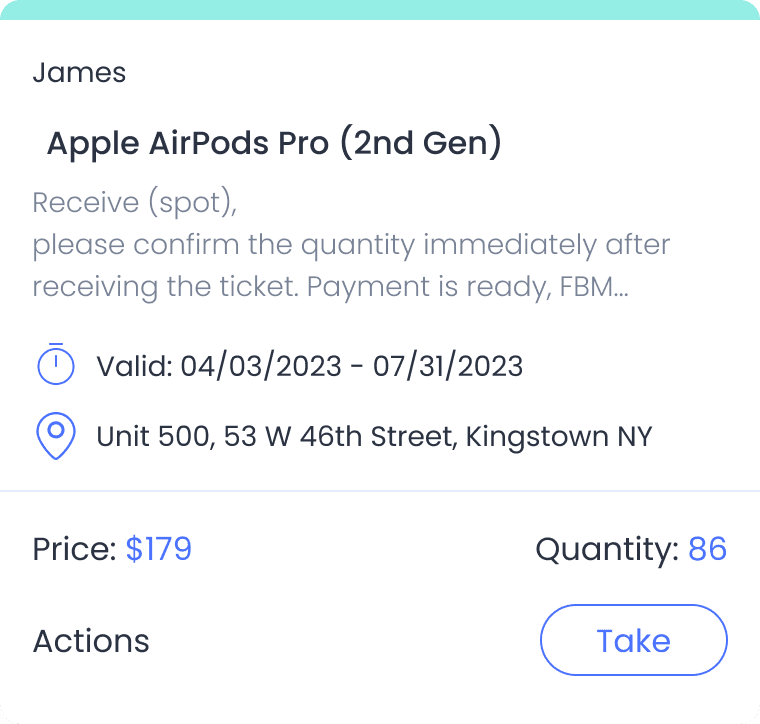
Task: Click the location pin icon
Action: point(56,437)
